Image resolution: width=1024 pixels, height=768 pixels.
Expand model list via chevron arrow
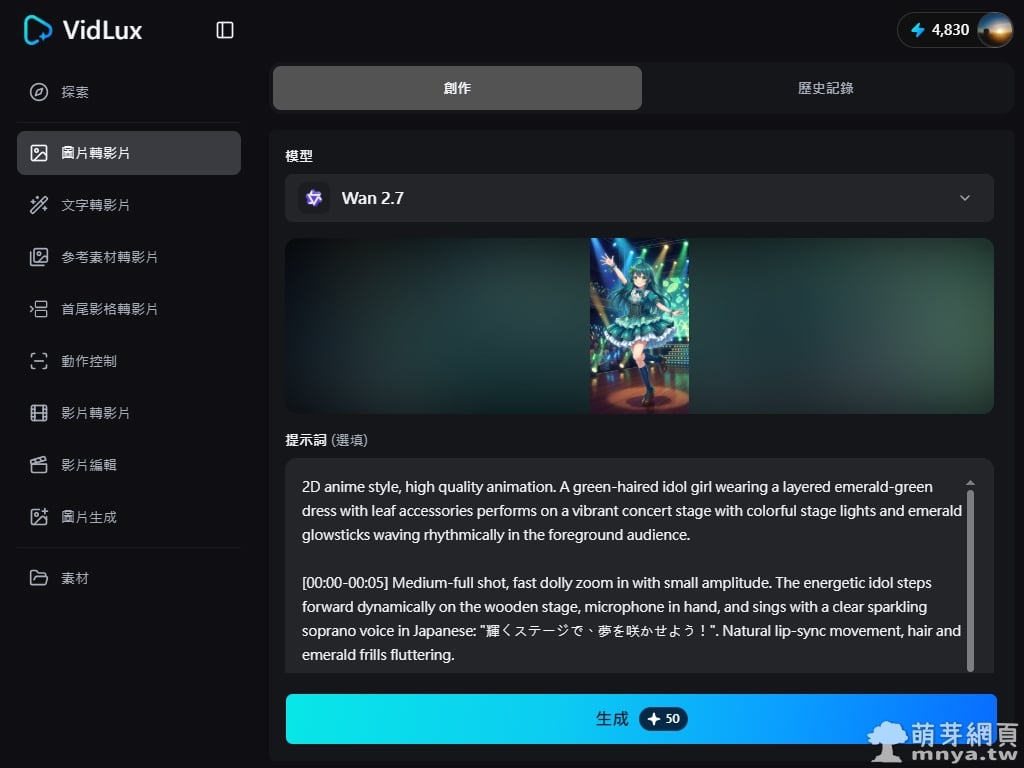pos(965,198)
